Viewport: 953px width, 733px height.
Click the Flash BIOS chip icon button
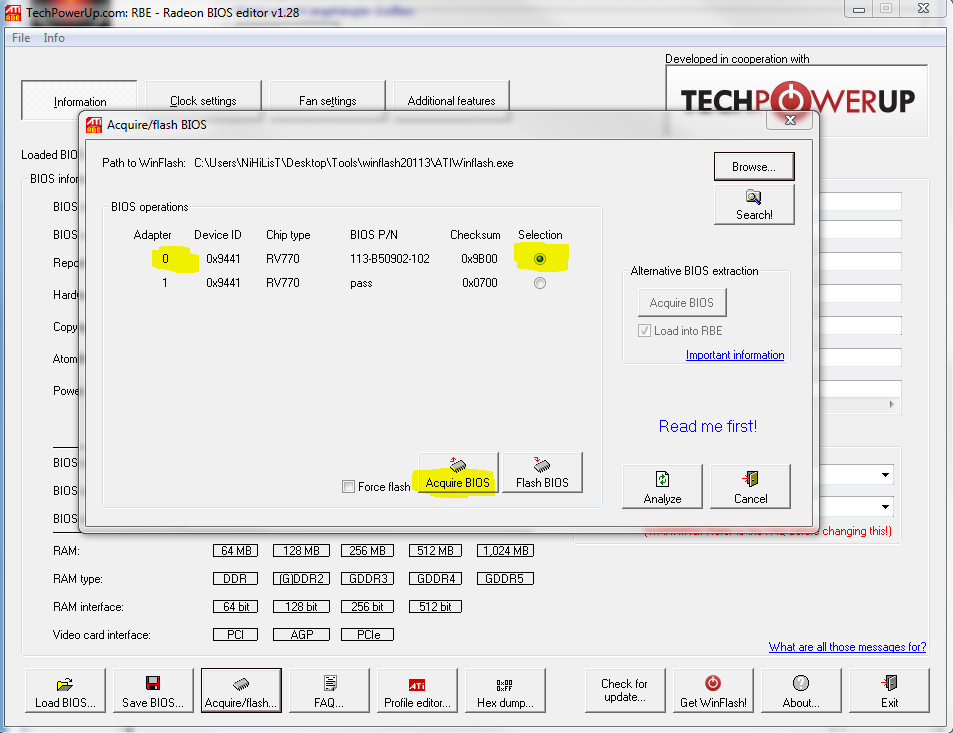542,473
